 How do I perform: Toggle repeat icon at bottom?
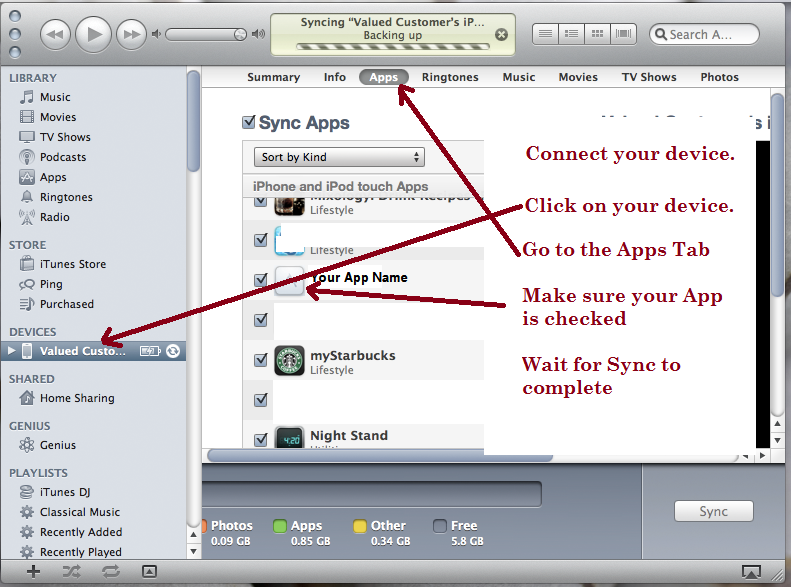[x=110, y=571]
